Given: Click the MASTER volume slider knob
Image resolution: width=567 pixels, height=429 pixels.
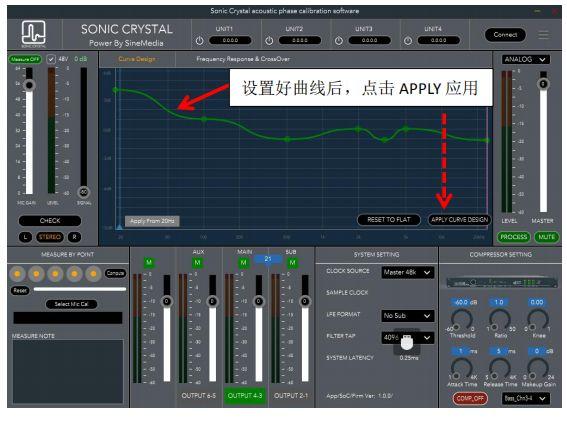Looking at the screenshot, I should [543, 84].
